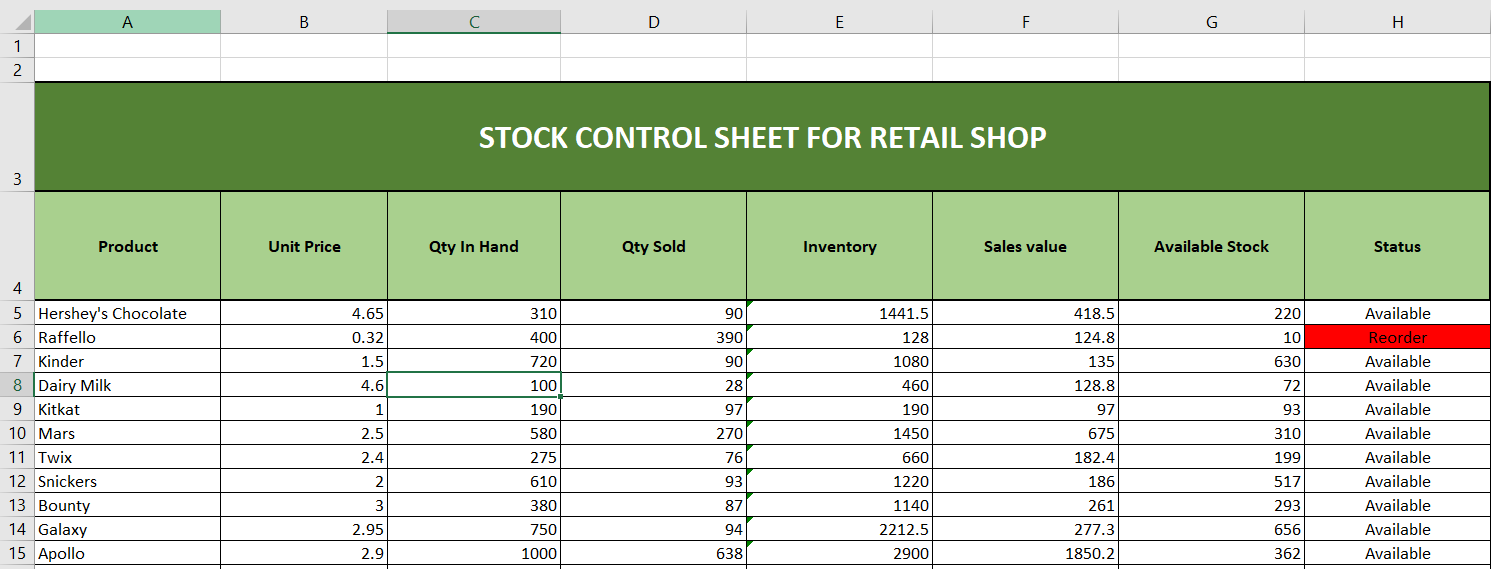Select row 8 header

[17, 385]
